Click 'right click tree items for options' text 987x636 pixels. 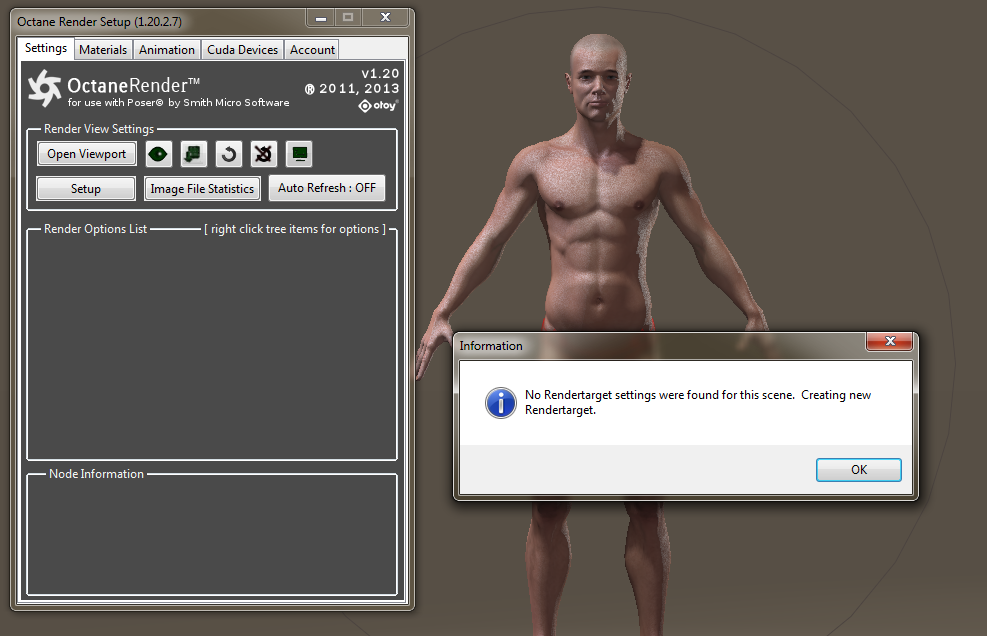(x=295, y=229)
